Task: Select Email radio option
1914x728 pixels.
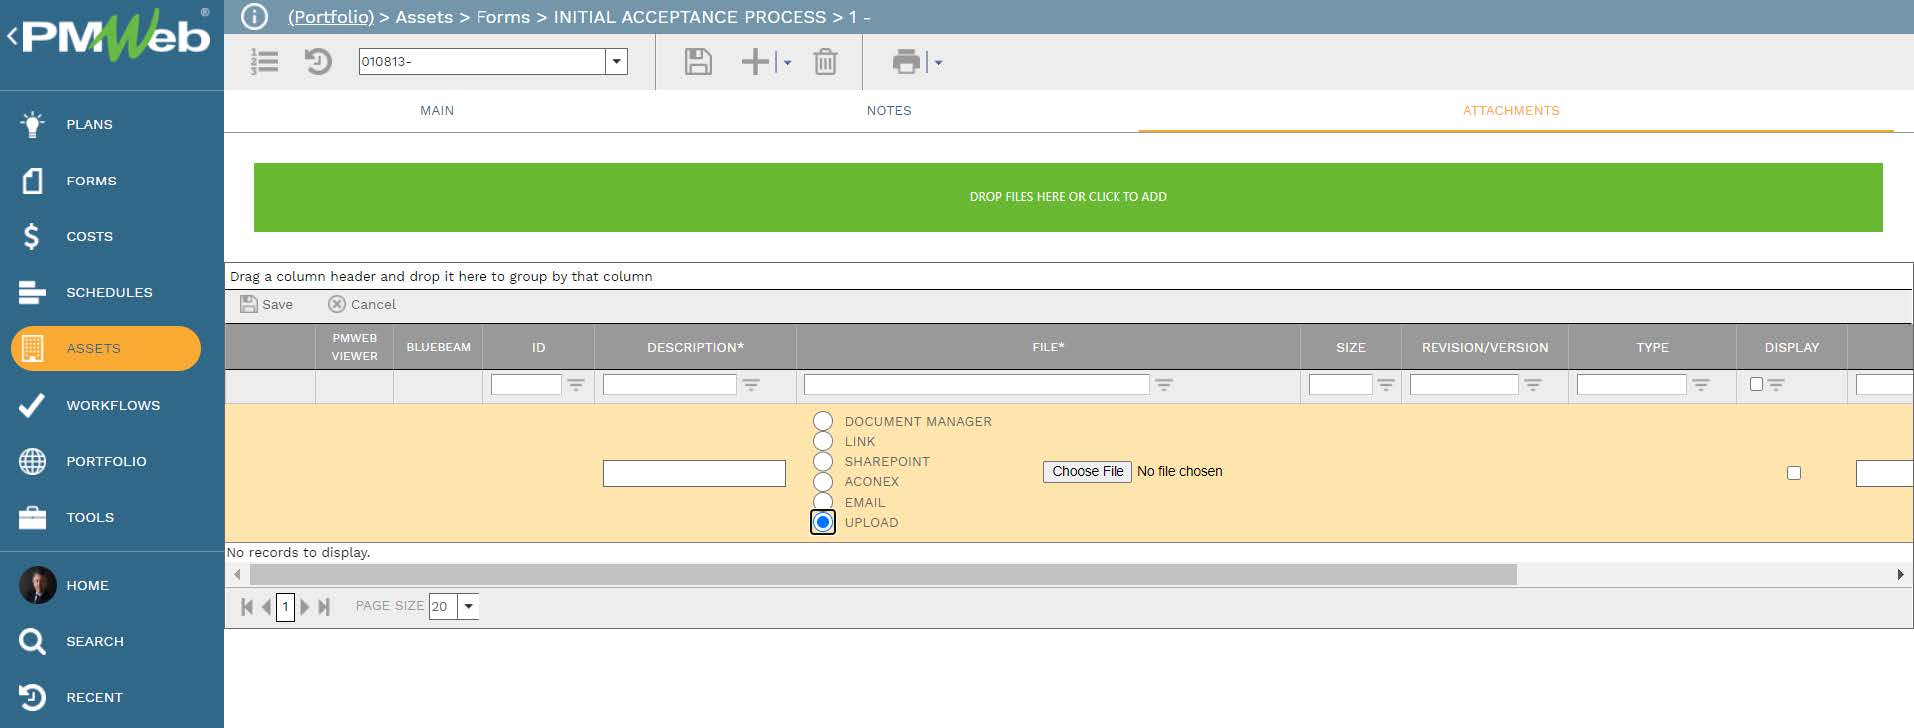Action: click(823, 502)
